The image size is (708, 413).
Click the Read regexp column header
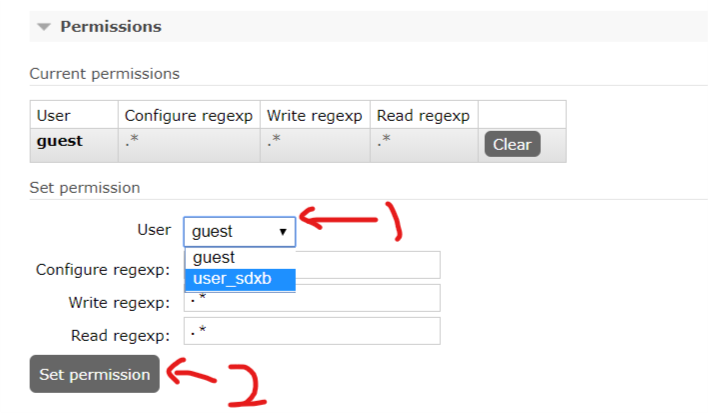coord(422,115)
